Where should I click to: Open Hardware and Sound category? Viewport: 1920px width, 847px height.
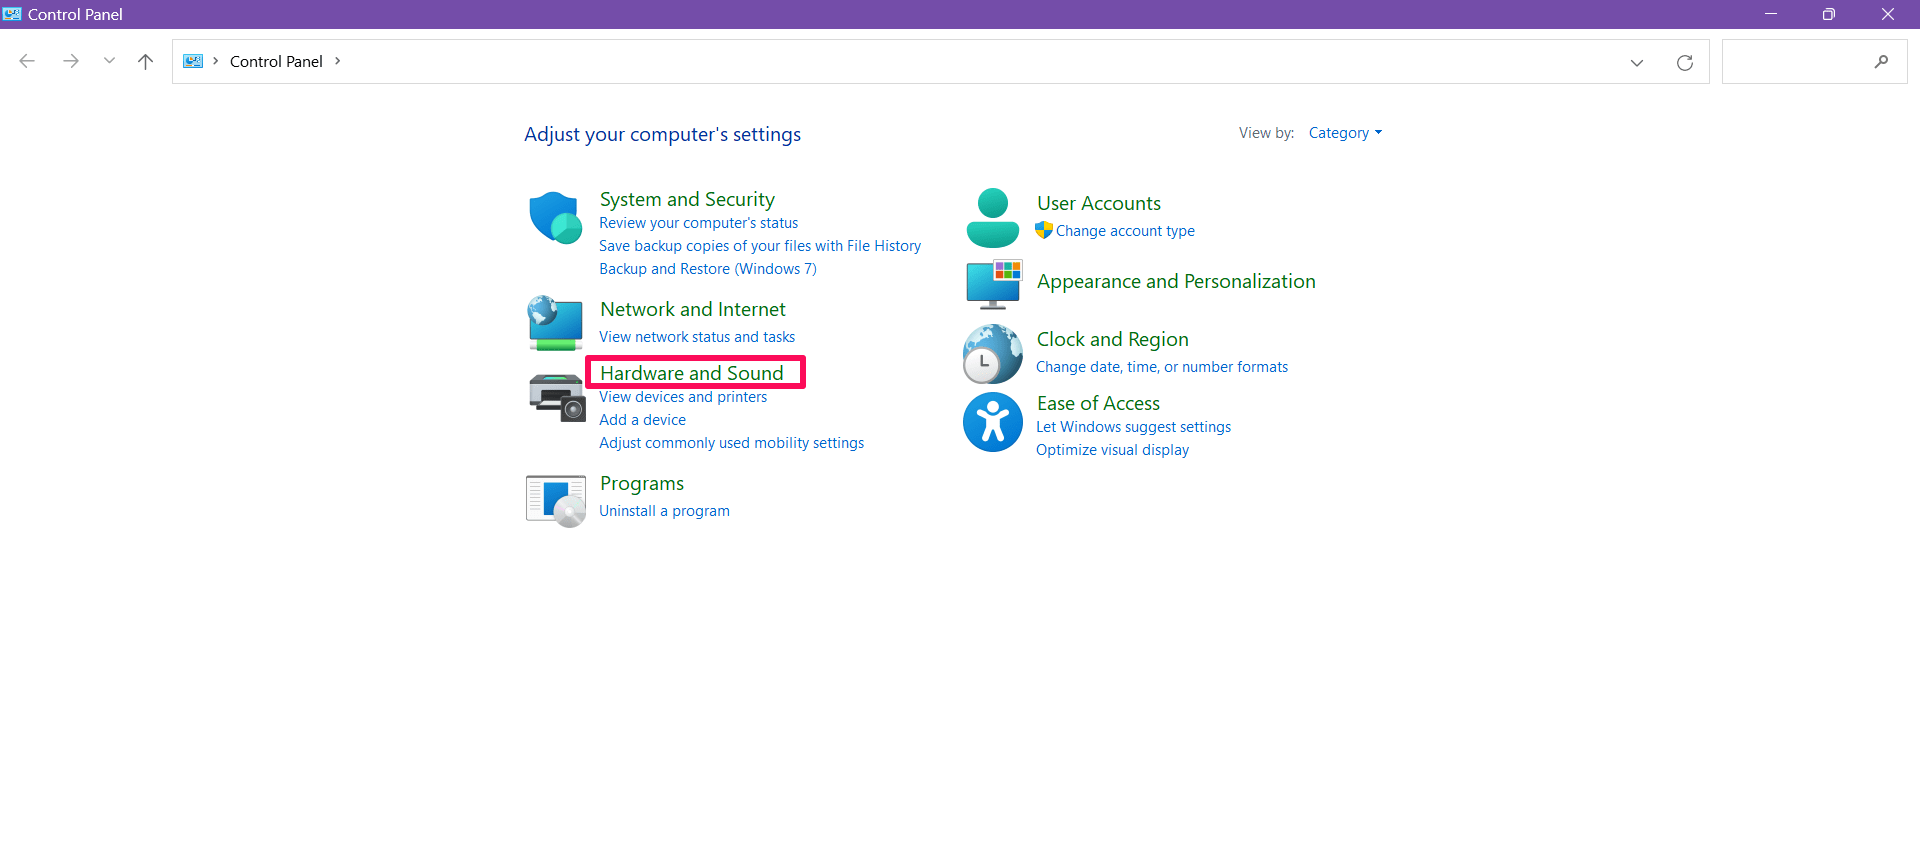click(x=692, y=373)
